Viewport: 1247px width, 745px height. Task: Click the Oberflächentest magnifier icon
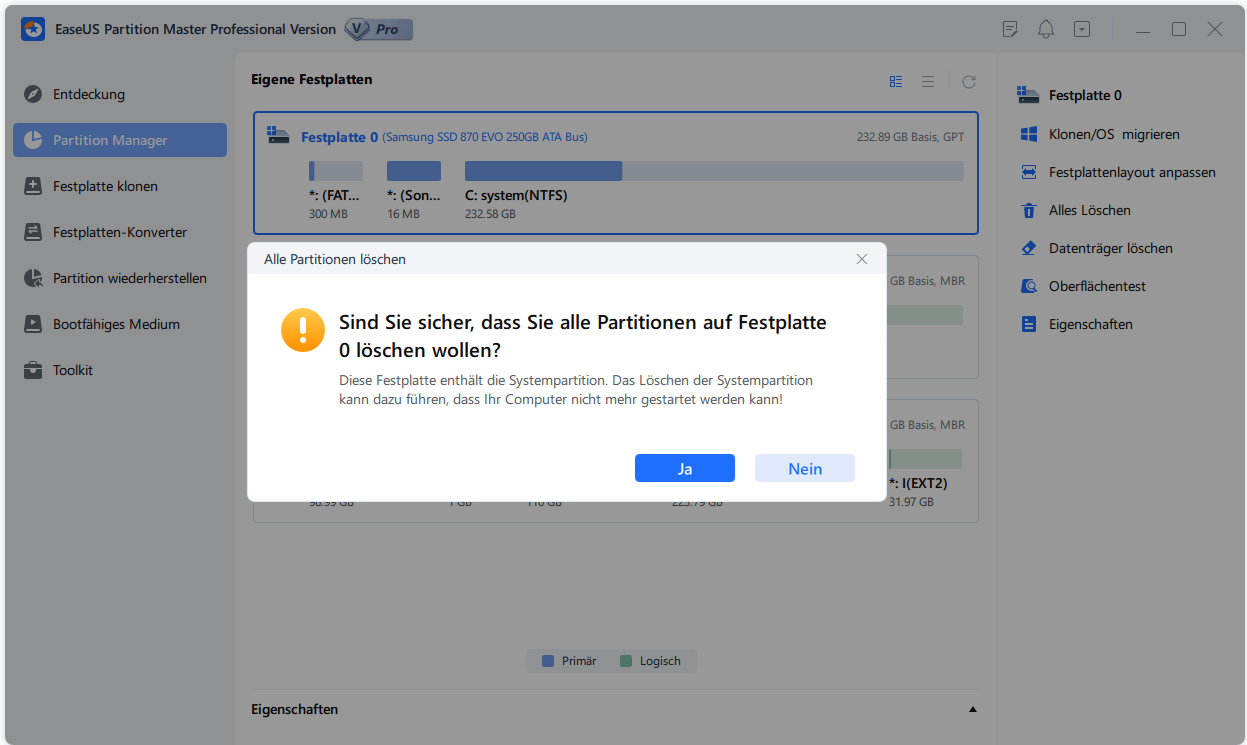[x=1029, y=286]
